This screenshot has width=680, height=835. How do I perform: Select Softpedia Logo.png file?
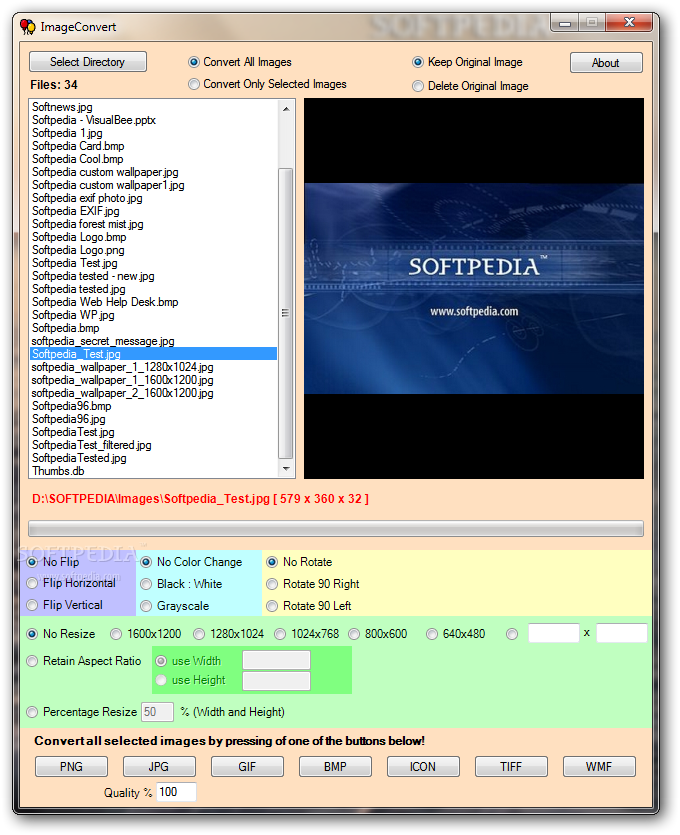[154, 250]
